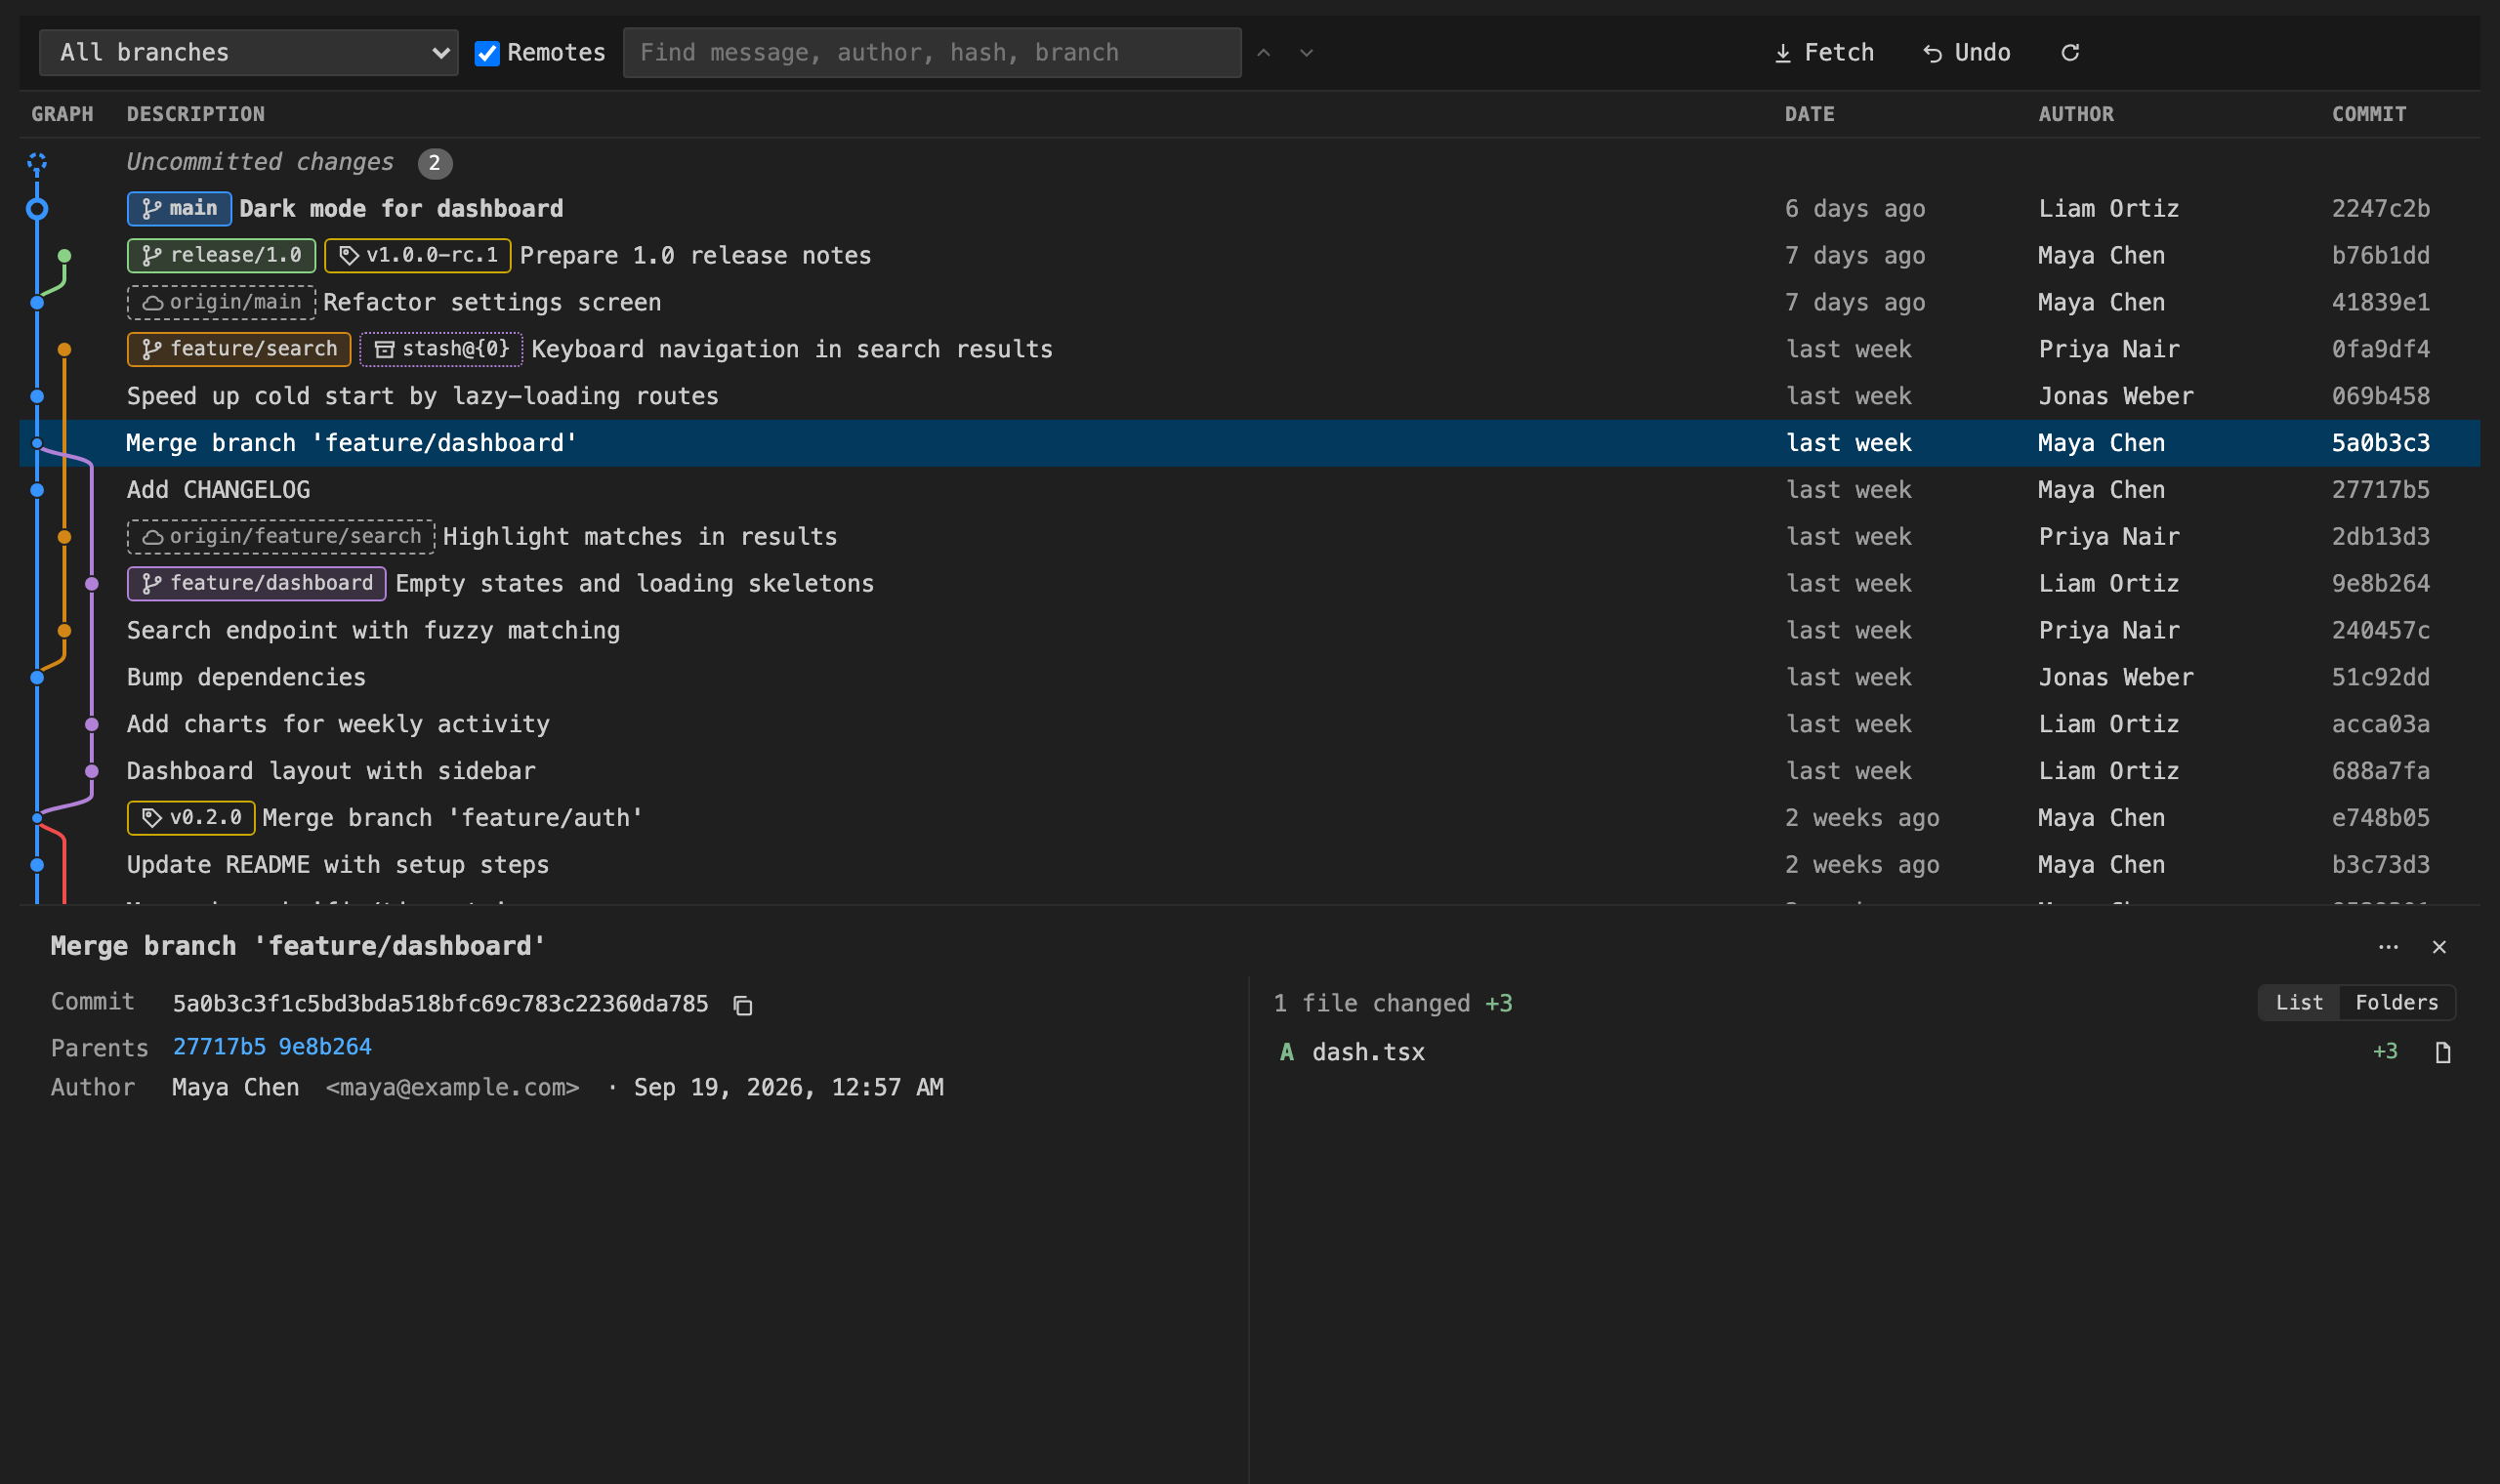
Task: Select Search endpoint with fuzzy matching commit
Action: 1250,631
